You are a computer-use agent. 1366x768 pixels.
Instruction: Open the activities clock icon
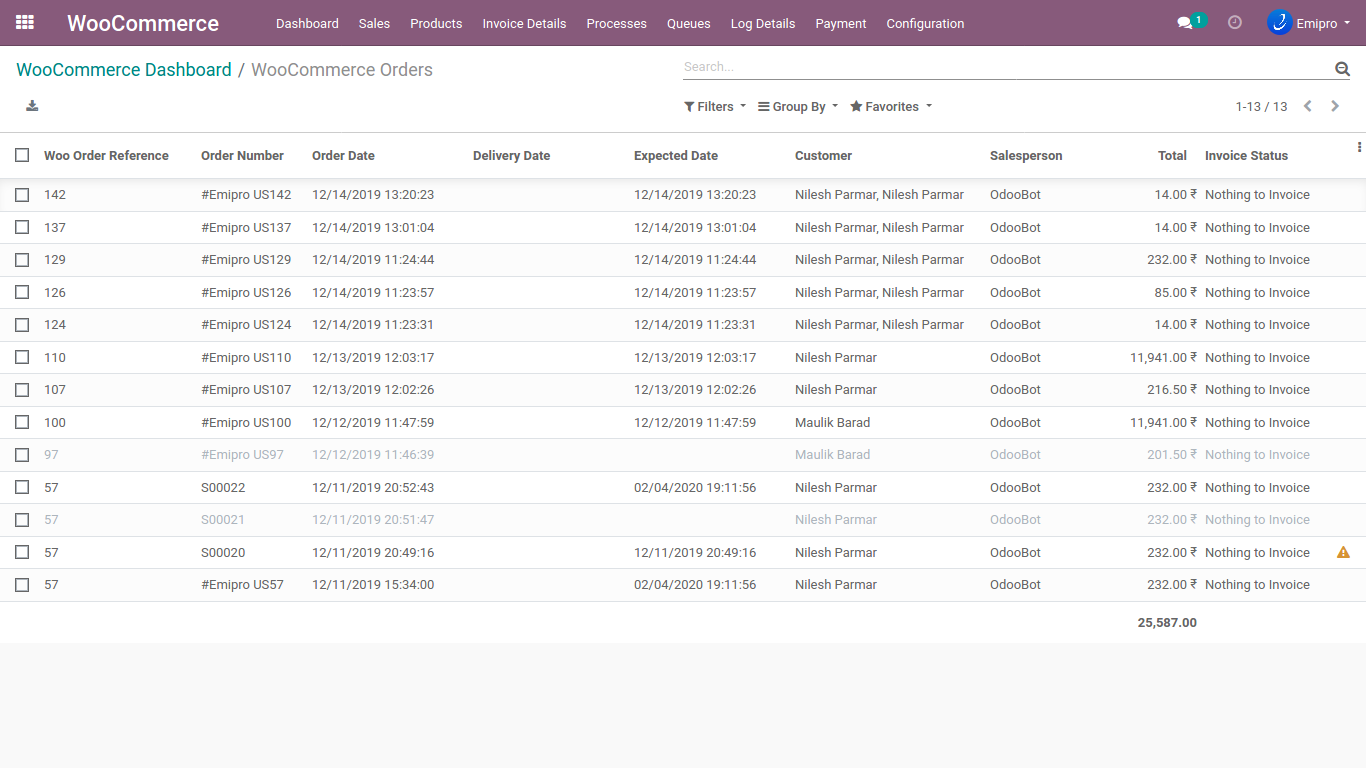click(x=1235, y=22)
